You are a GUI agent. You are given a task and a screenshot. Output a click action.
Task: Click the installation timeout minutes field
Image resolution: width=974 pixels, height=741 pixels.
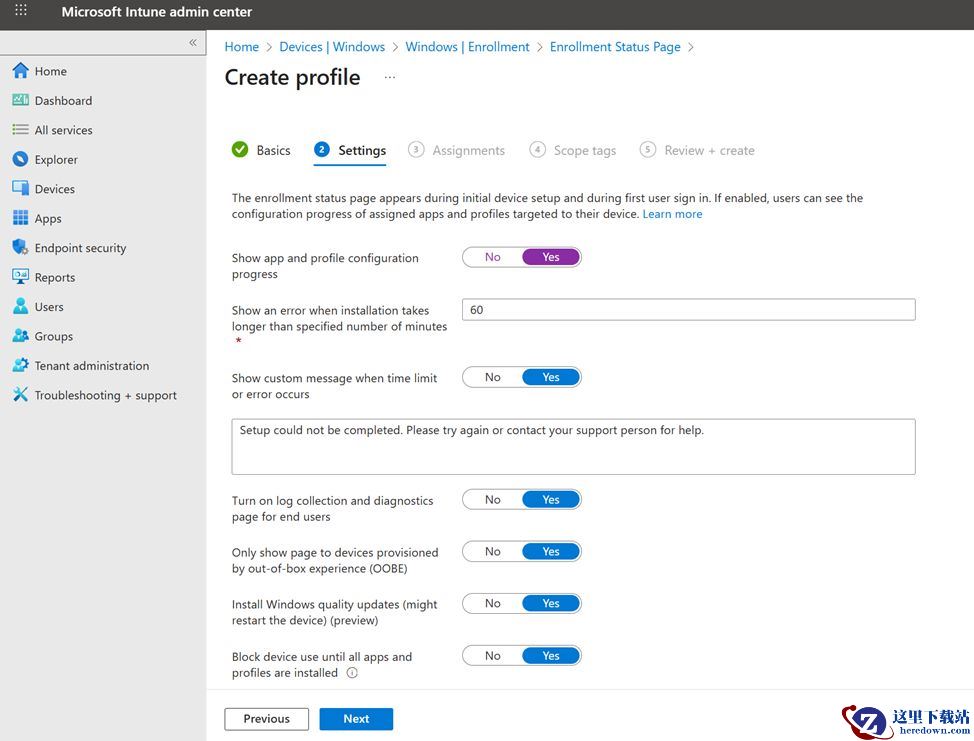[688, 310]
